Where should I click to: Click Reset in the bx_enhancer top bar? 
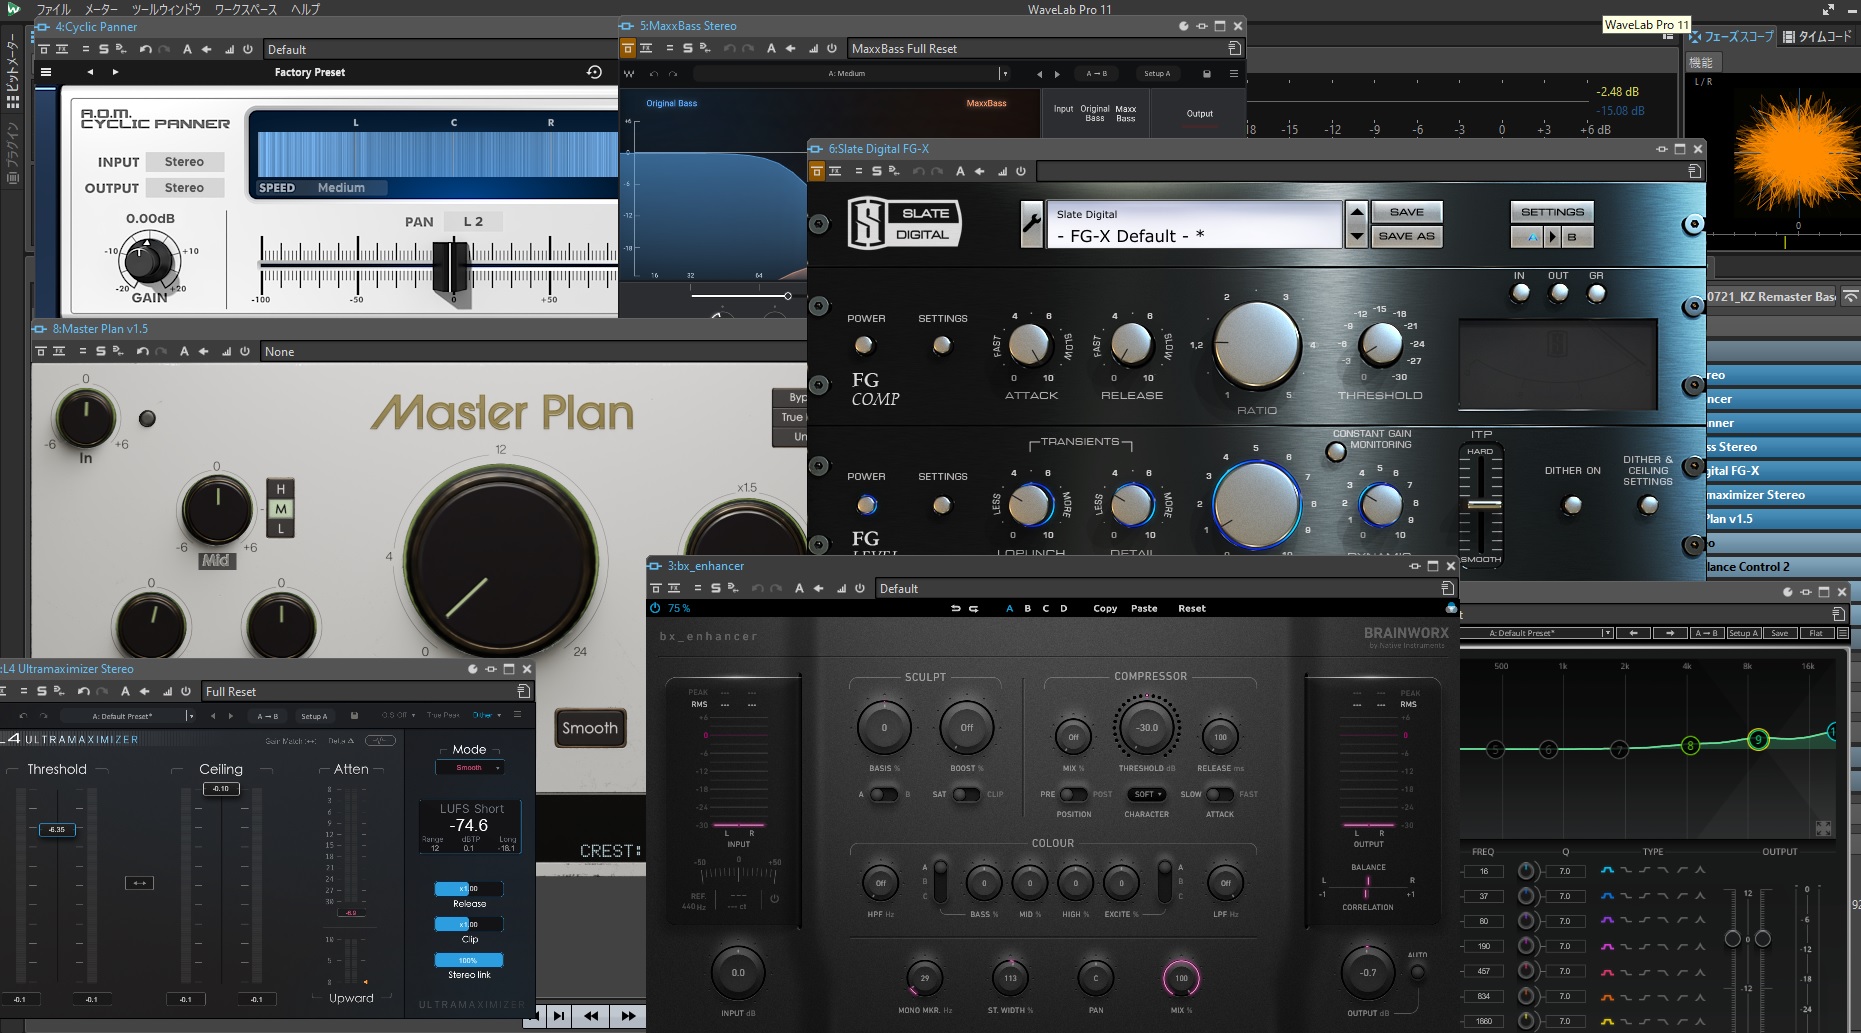pyautogui.click(x=1191, y=608)
